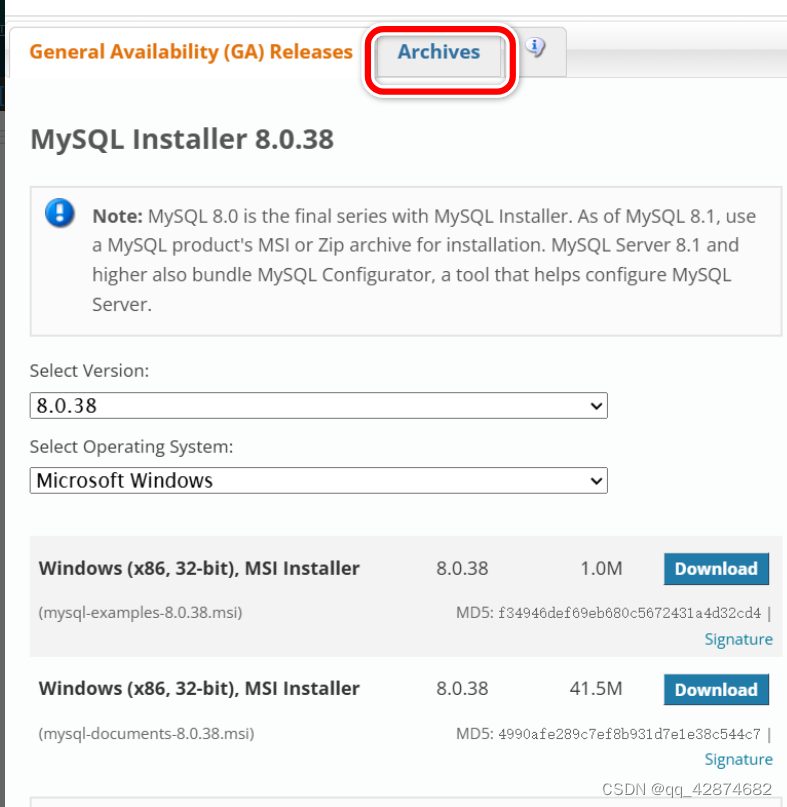The image size is (787, 807).
Task: Download the mysql-examples-8.0.38.msi installer
Action: pyautogui.click(x=715, y=569)
